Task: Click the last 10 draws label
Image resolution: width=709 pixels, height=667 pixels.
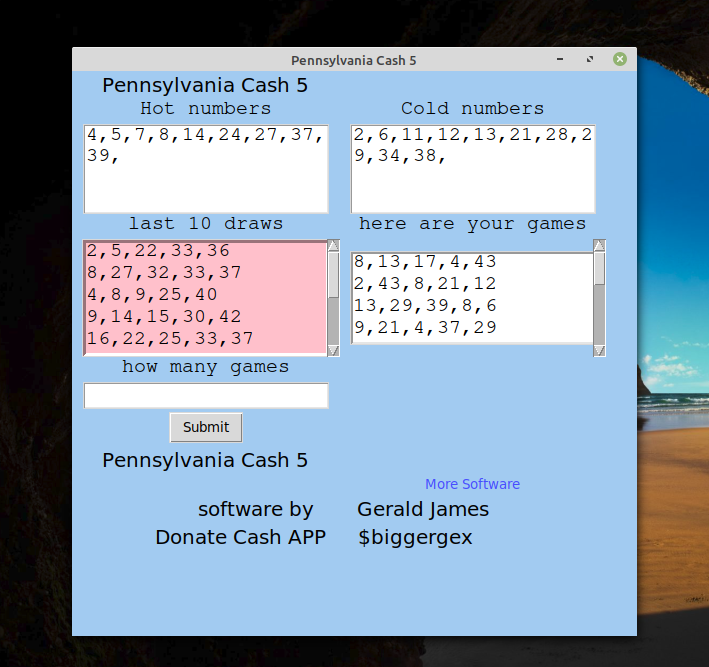Action: (x=206, y=223)
